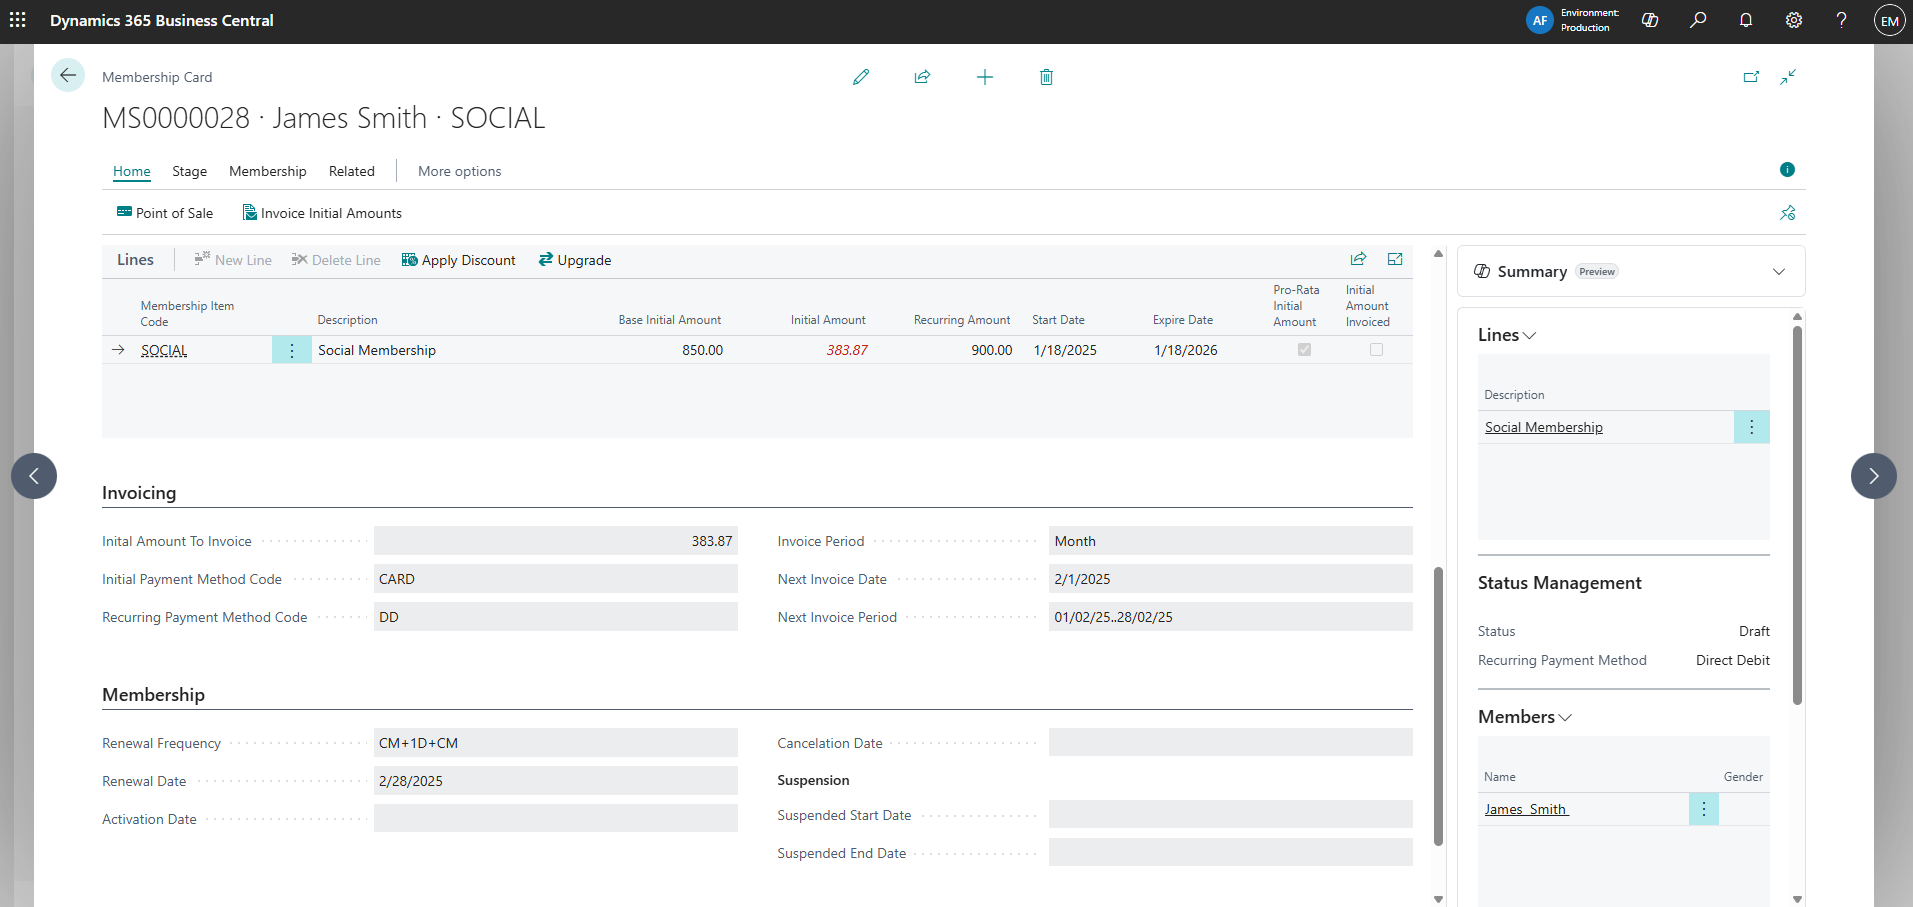Image resolution: width=1913 pixels, height=907 pixels.
Task: Open the card in a new window
Action: [x=1751, y=77]
